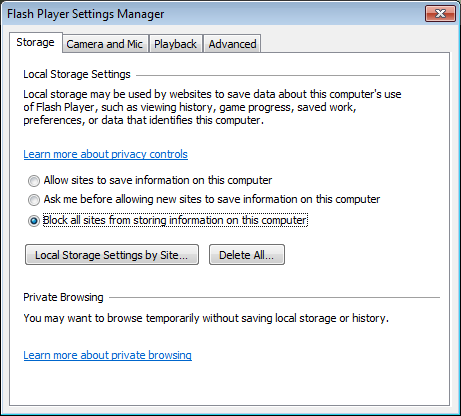Open Learn more about privacy controls link
Image resolution: width=461 pixels, height=416 pixels.
click(106, 154)
